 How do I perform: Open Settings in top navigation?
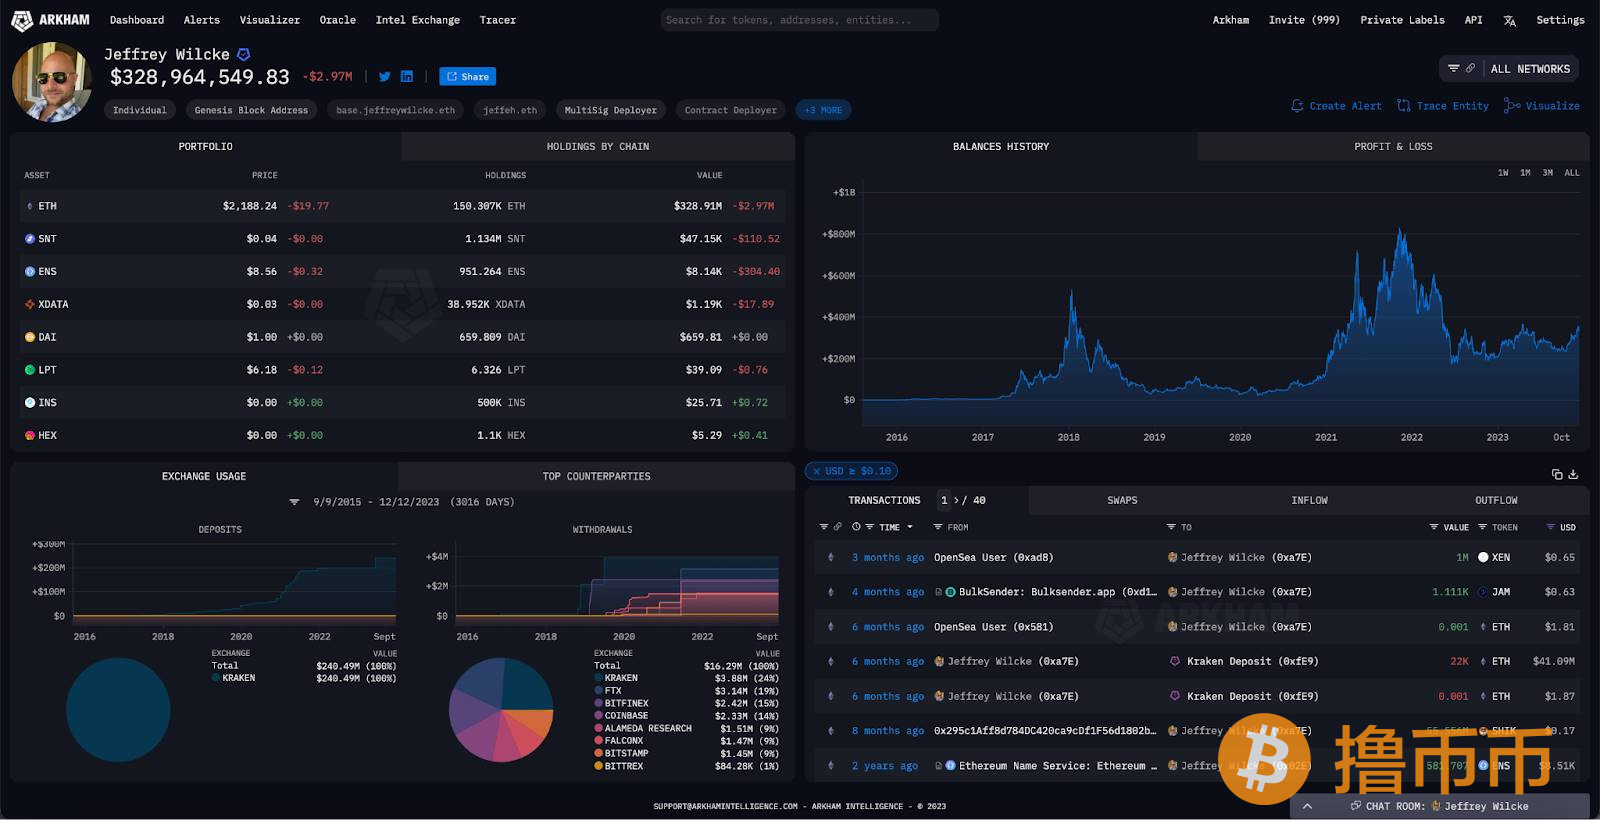1560,20
